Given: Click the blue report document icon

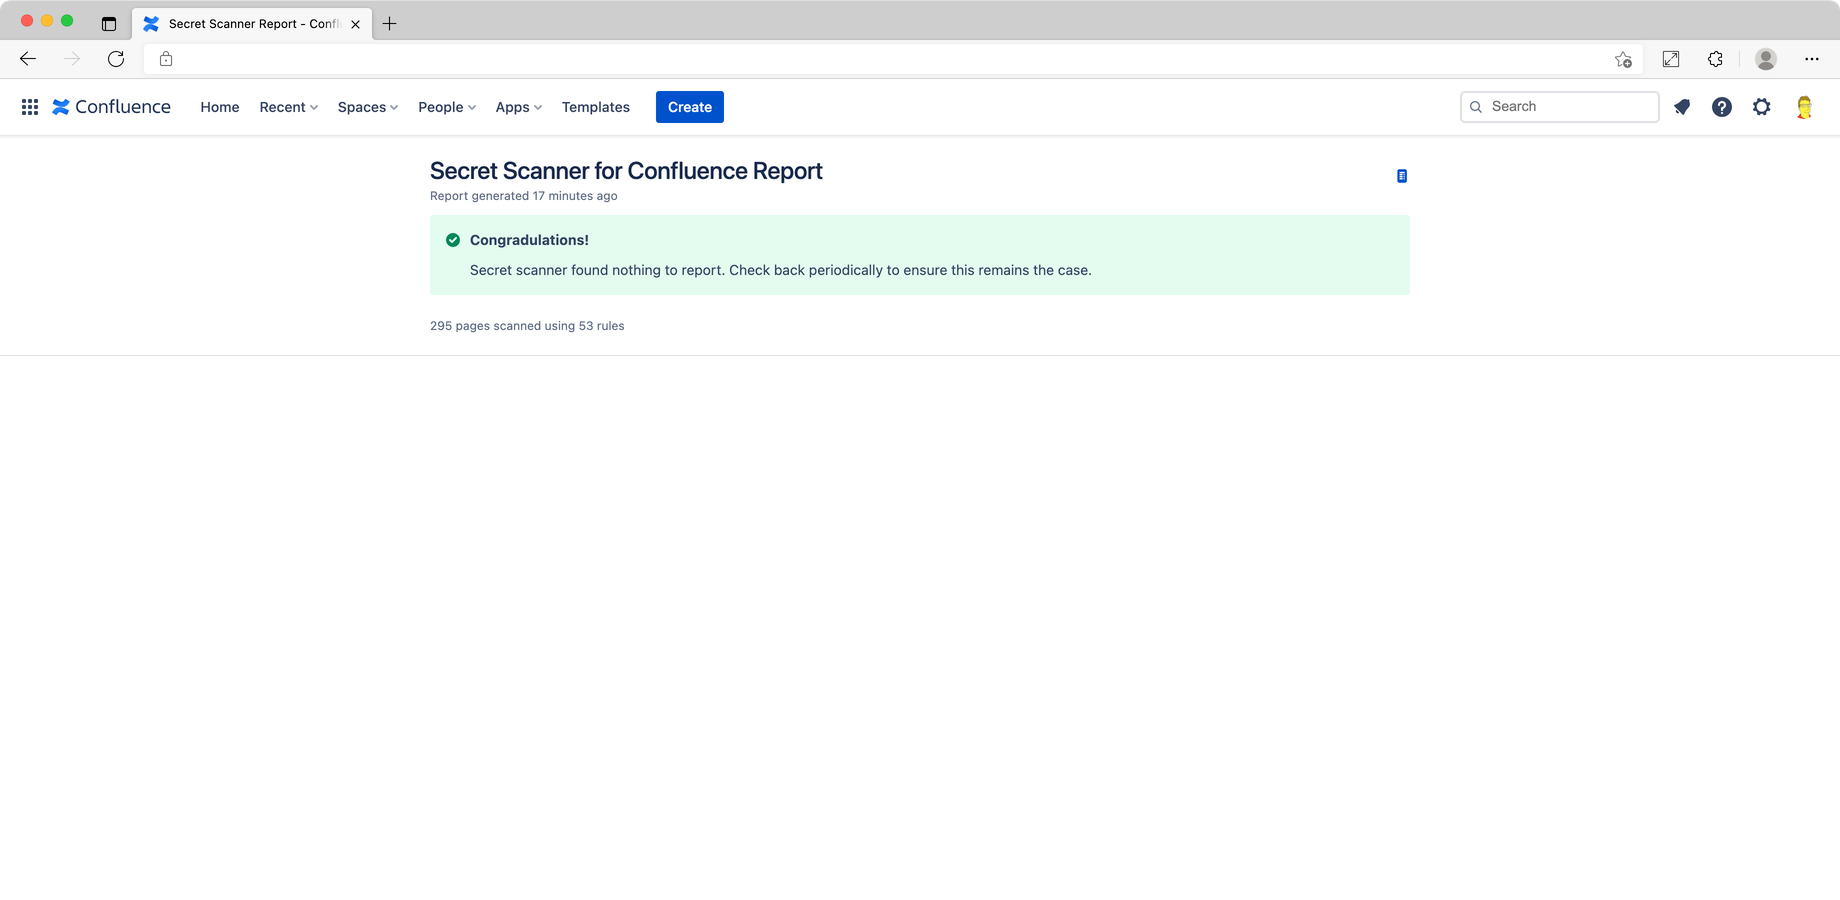Looking at the screenshot, I should pos(1402,176).
